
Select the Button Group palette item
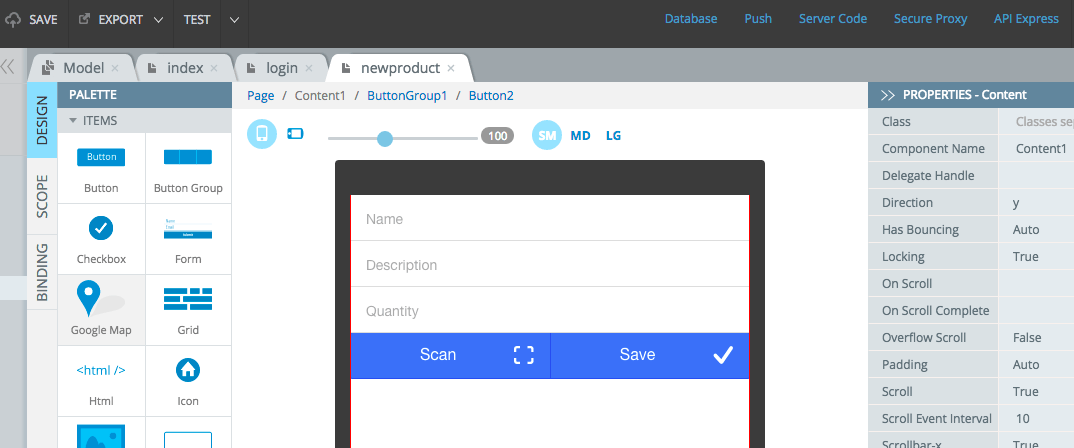pyautogui.click(x=188, y=168)
